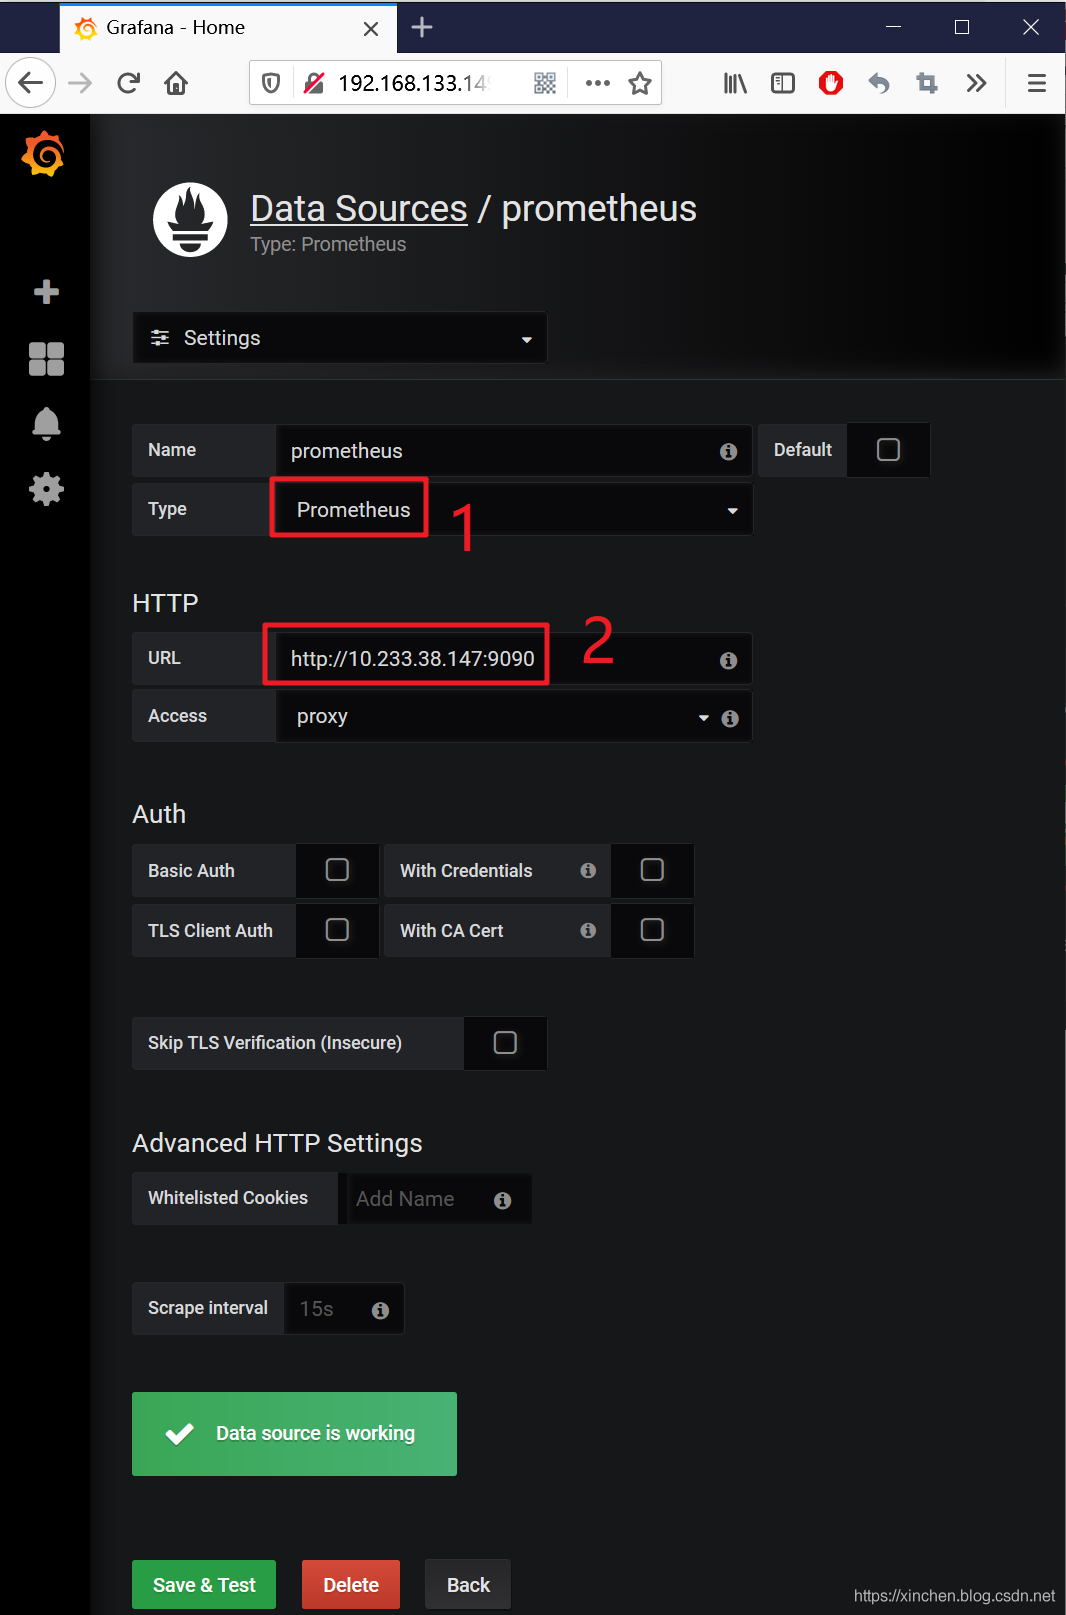
Task: Open the Dashboards grid icon in sidebar
Action: coord(46,359)
